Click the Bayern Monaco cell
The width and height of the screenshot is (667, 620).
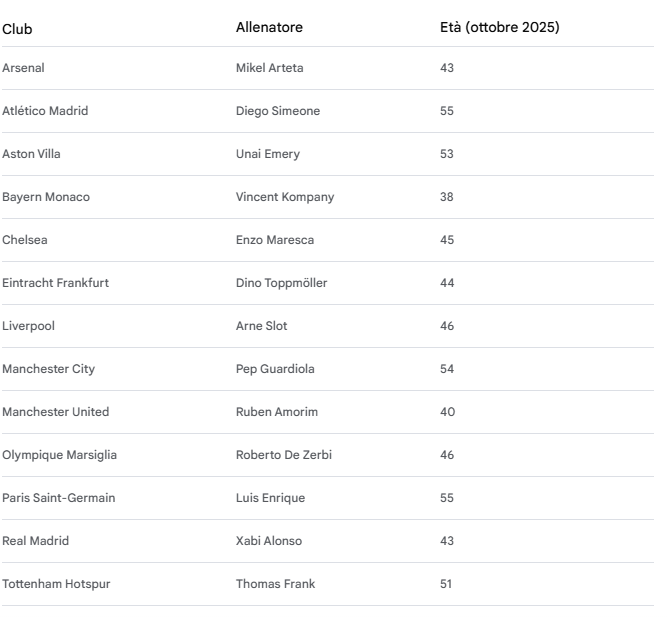pos(46,197)
